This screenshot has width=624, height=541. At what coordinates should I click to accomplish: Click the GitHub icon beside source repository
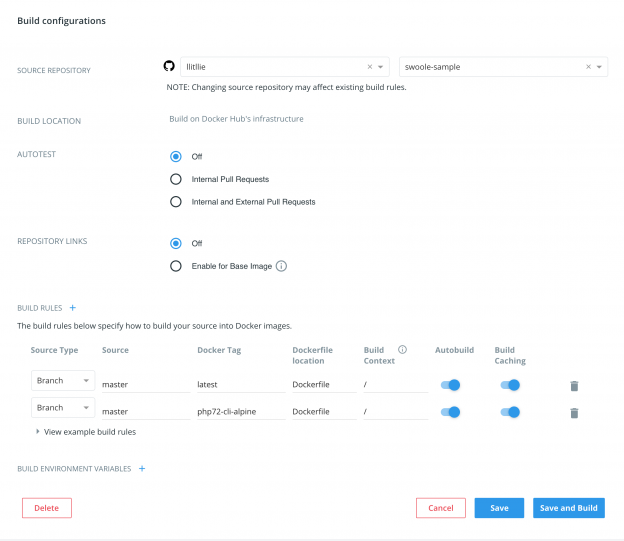[x=169, y=66]
